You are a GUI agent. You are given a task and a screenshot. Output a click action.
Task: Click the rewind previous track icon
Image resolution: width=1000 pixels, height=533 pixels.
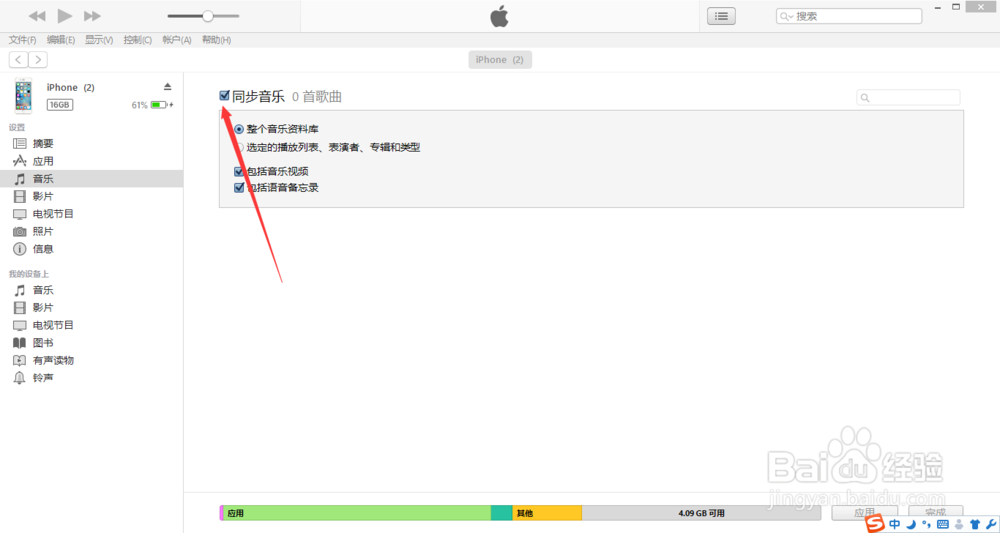pyautogui.click(x=37, y=16)
